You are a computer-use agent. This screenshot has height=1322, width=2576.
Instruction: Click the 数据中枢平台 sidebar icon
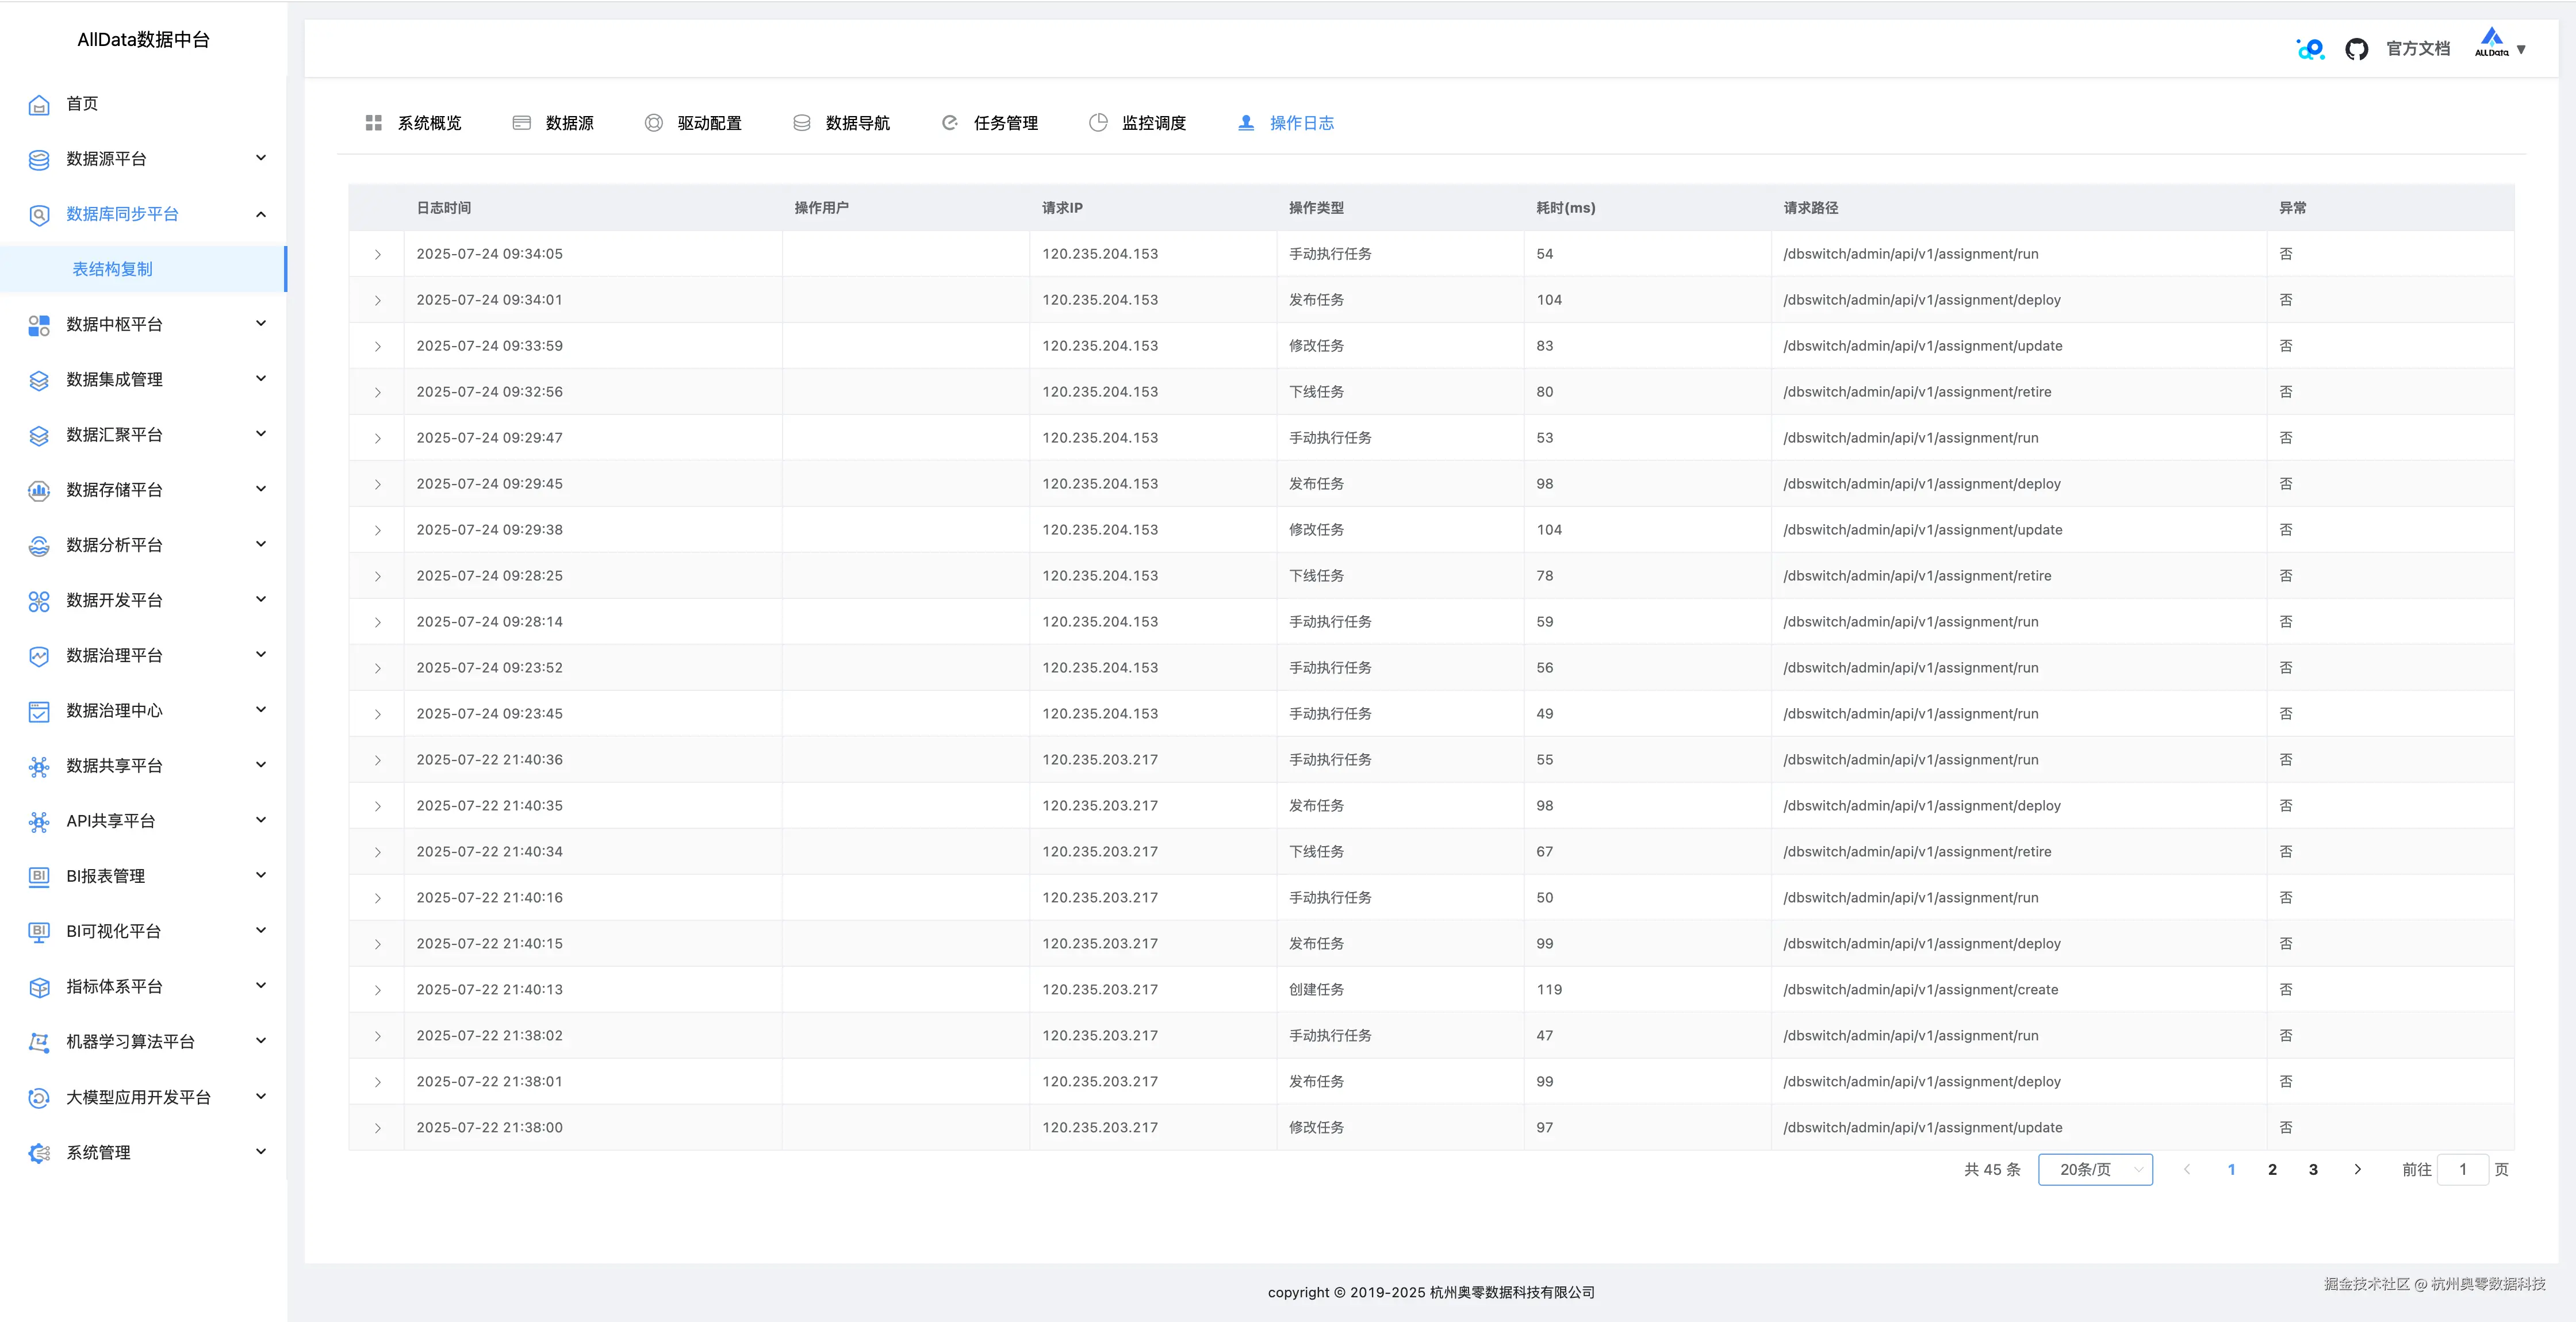[x=39, y=325]
